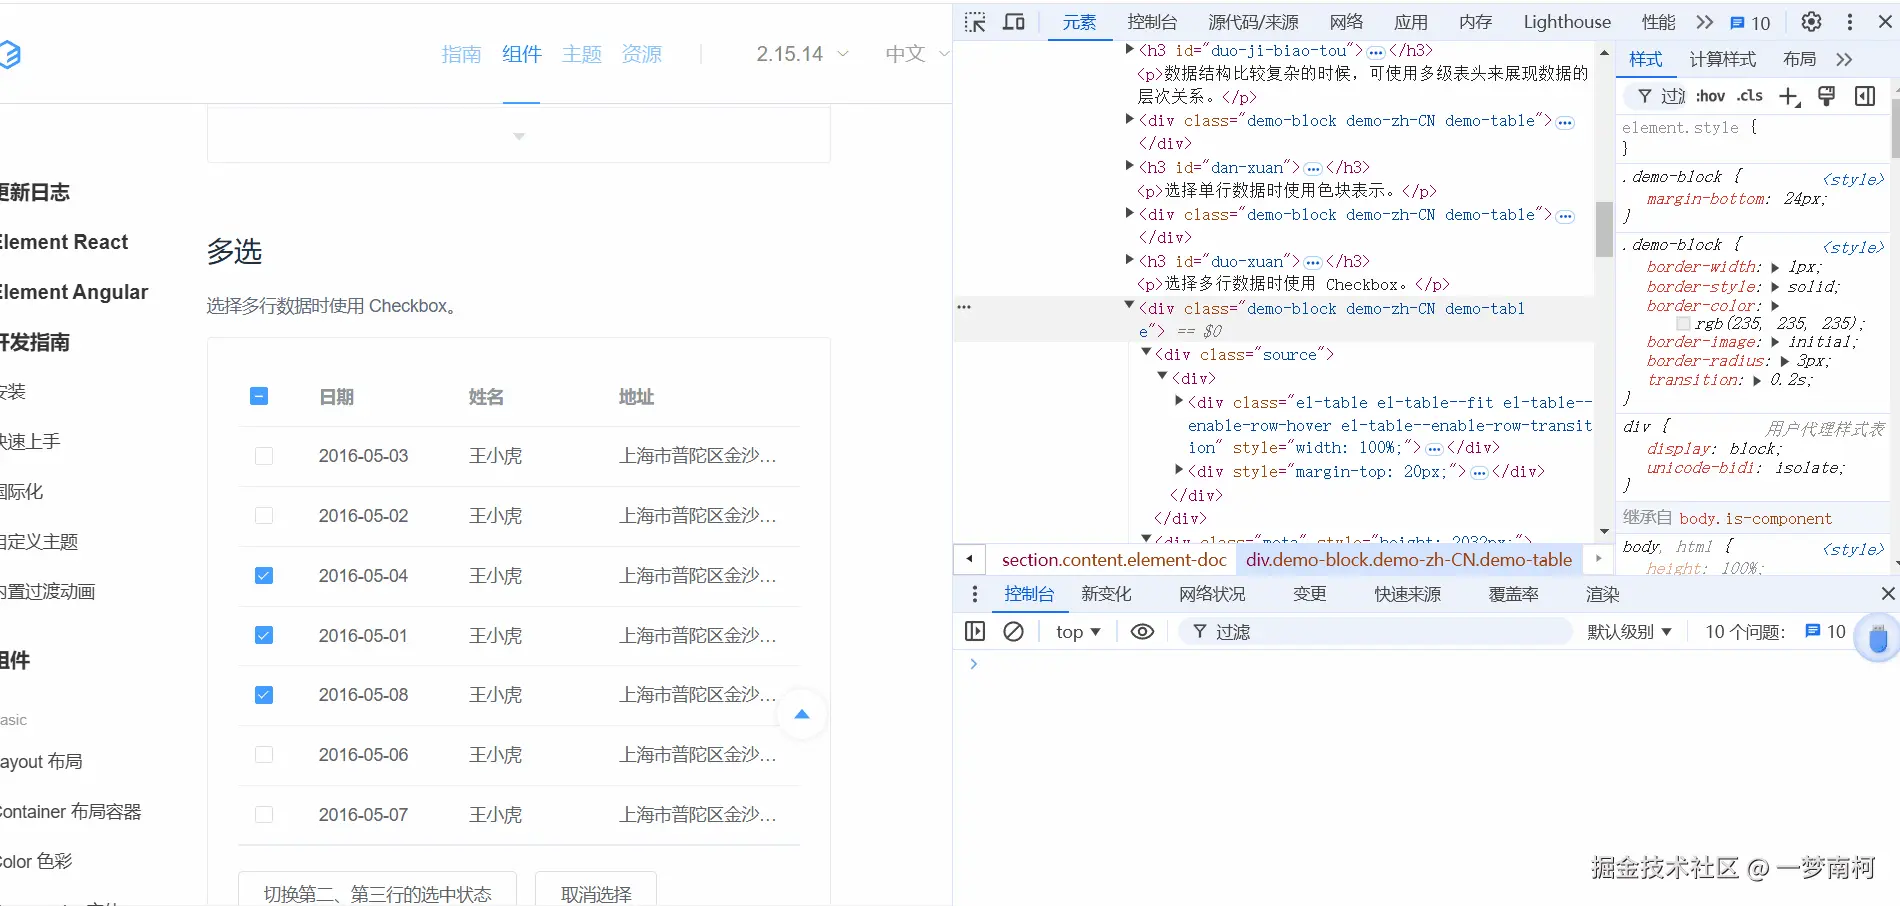Close the DevTools drawer
Screen dimensions: 1900x906
click(1888, 594)
